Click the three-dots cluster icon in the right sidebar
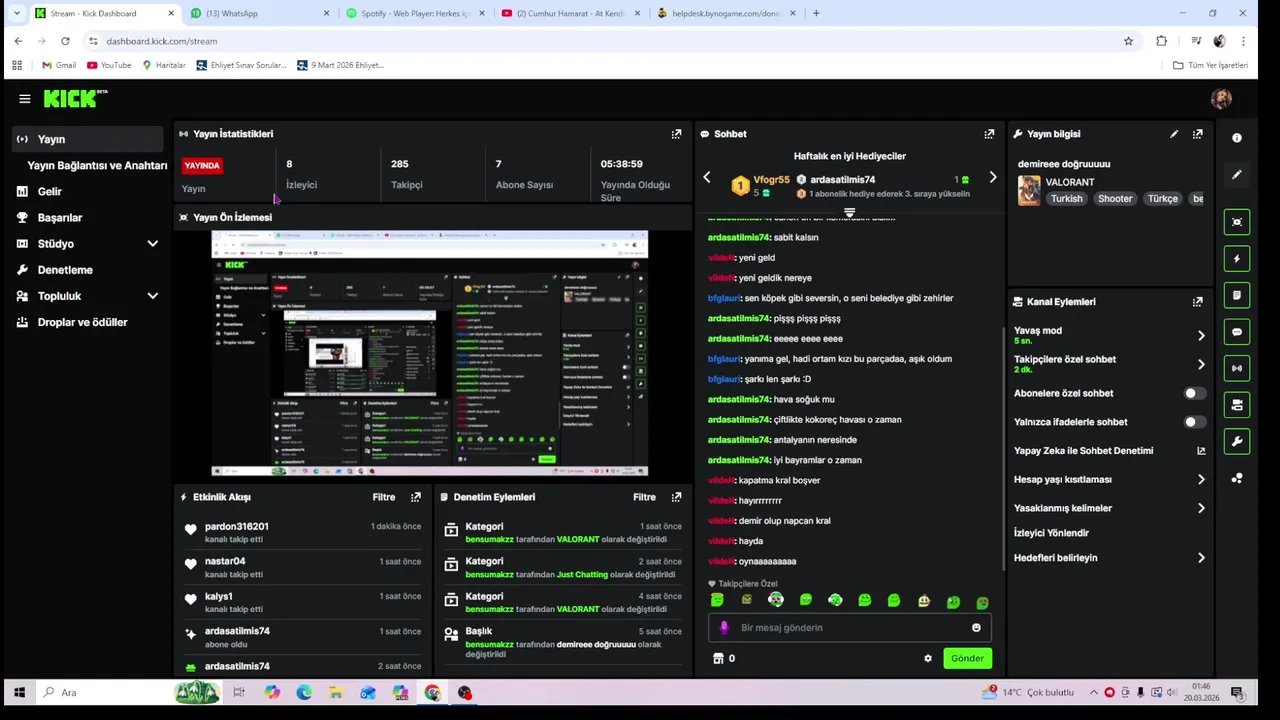Viewport: 1280px width, 720px height. click(1237, 478)
